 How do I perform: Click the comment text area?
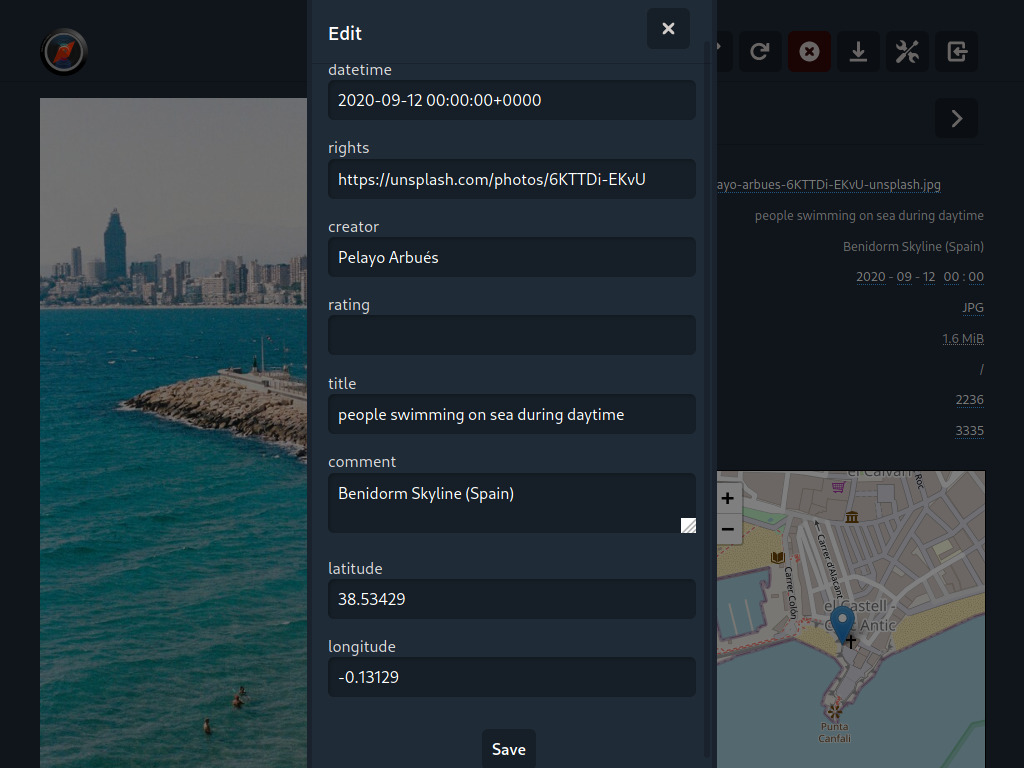tap(512, 503)
